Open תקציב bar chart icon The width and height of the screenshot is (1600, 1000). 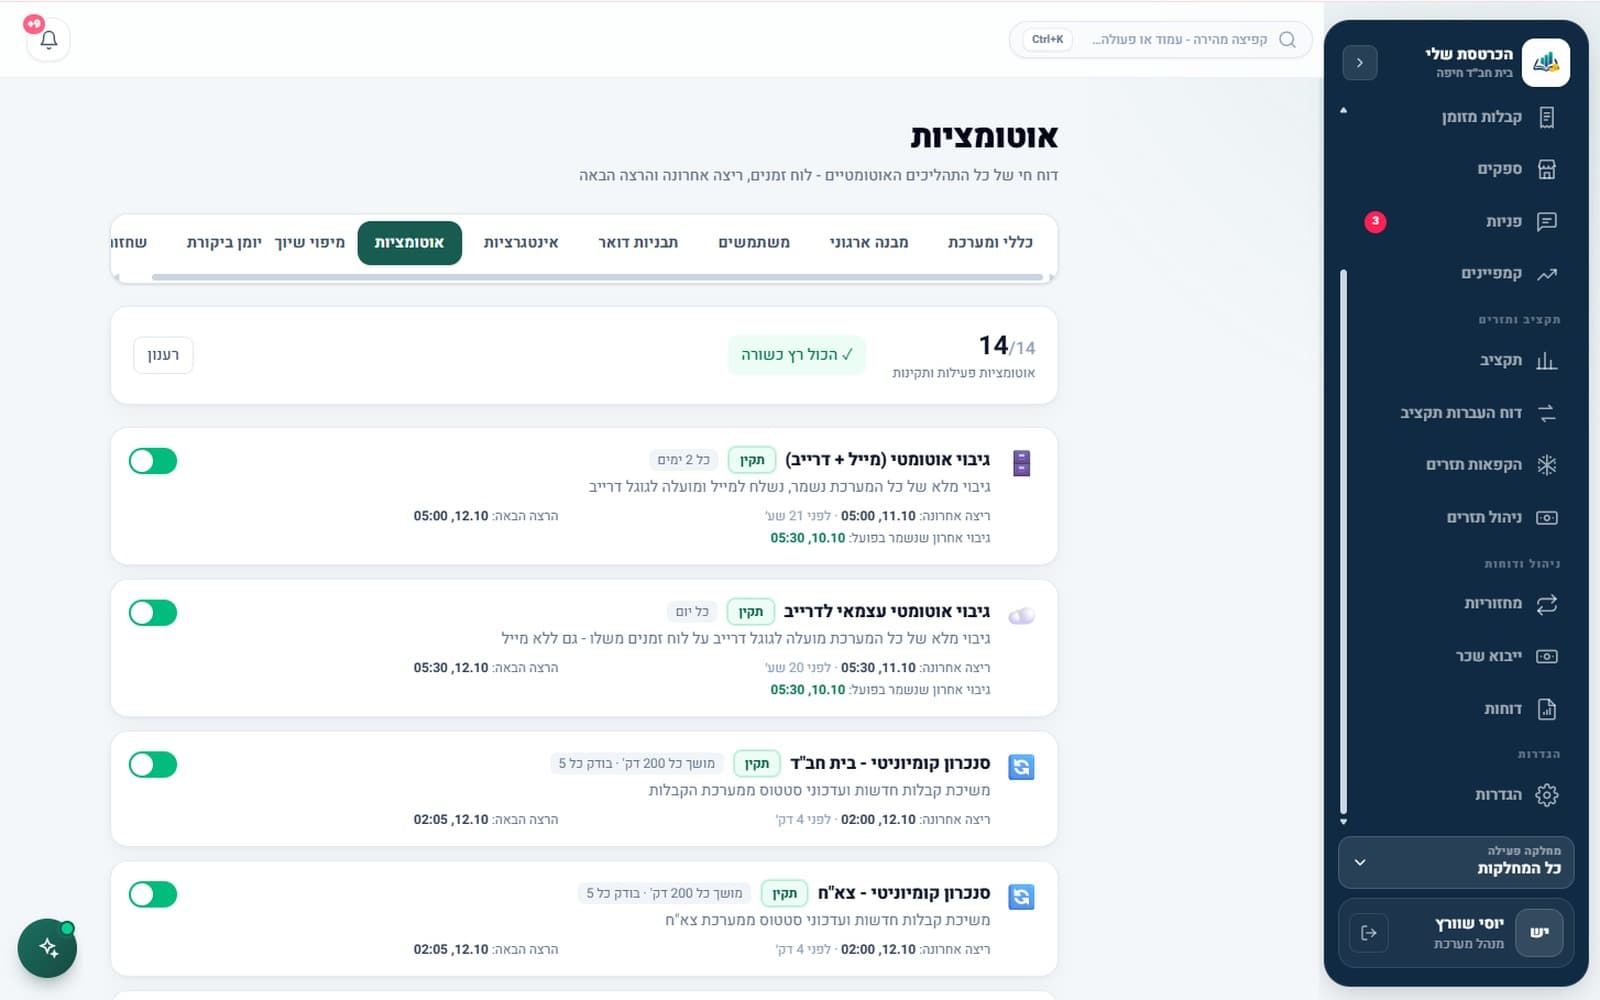(1546, 360)
